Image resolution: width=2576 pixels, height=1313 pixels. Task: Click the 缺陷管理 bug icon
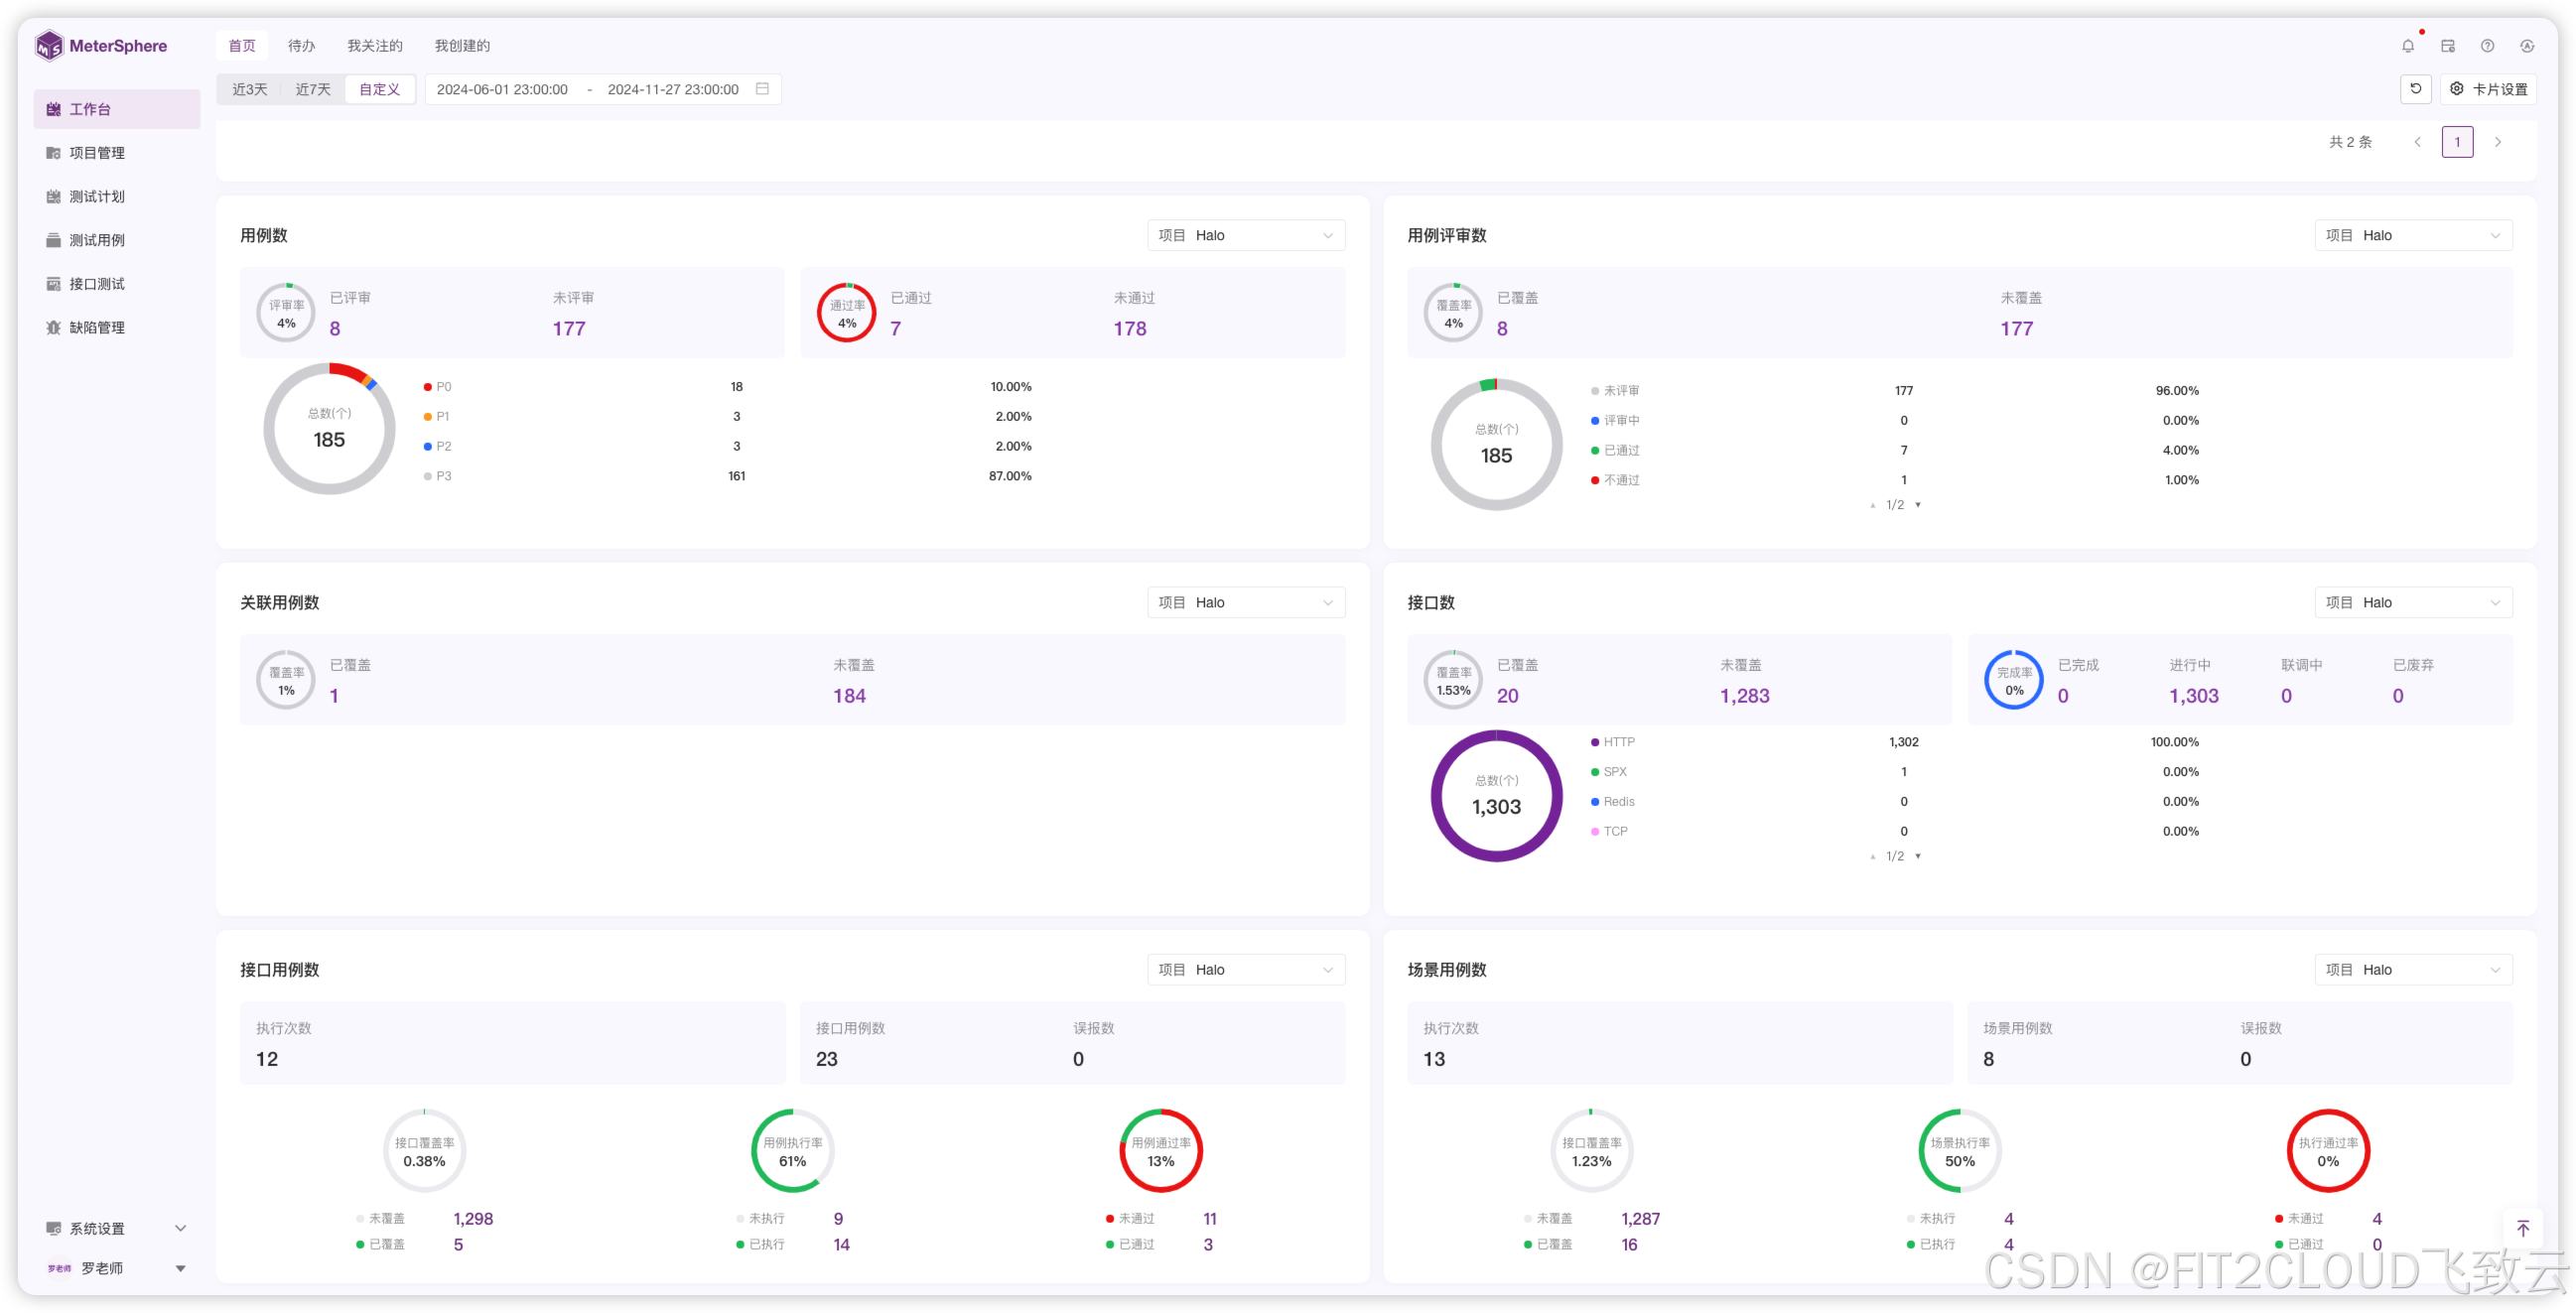[53, 328]
